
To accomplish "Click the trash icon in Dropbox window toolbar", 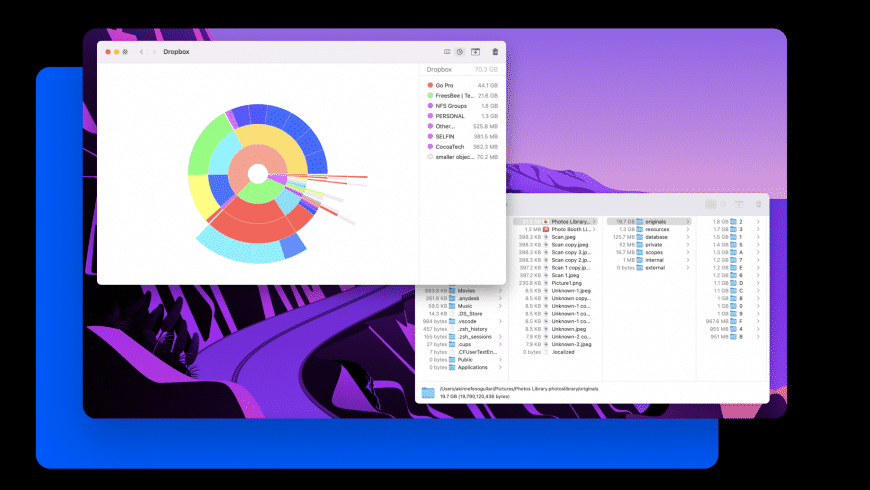I will click(495, 51).
